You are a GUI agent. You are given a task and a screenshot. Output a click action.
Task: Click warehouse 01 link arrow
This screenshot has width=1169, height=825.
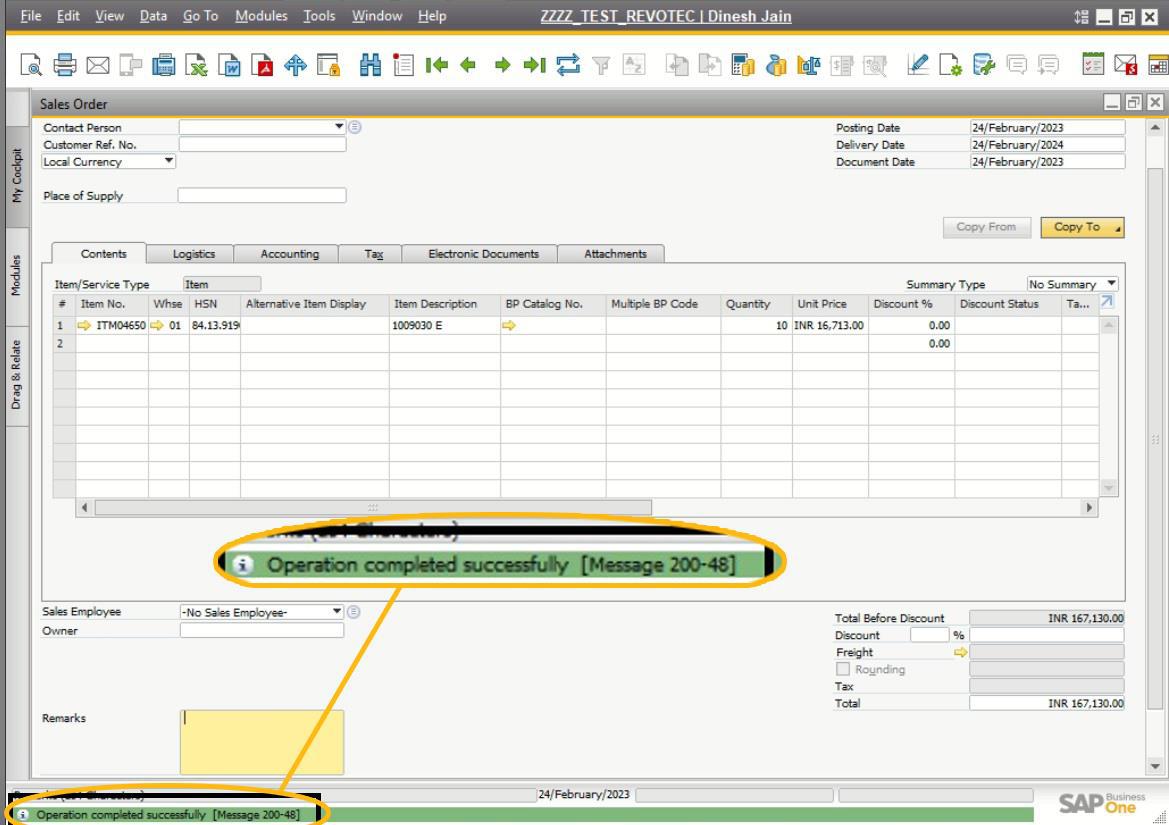(157, 325)
